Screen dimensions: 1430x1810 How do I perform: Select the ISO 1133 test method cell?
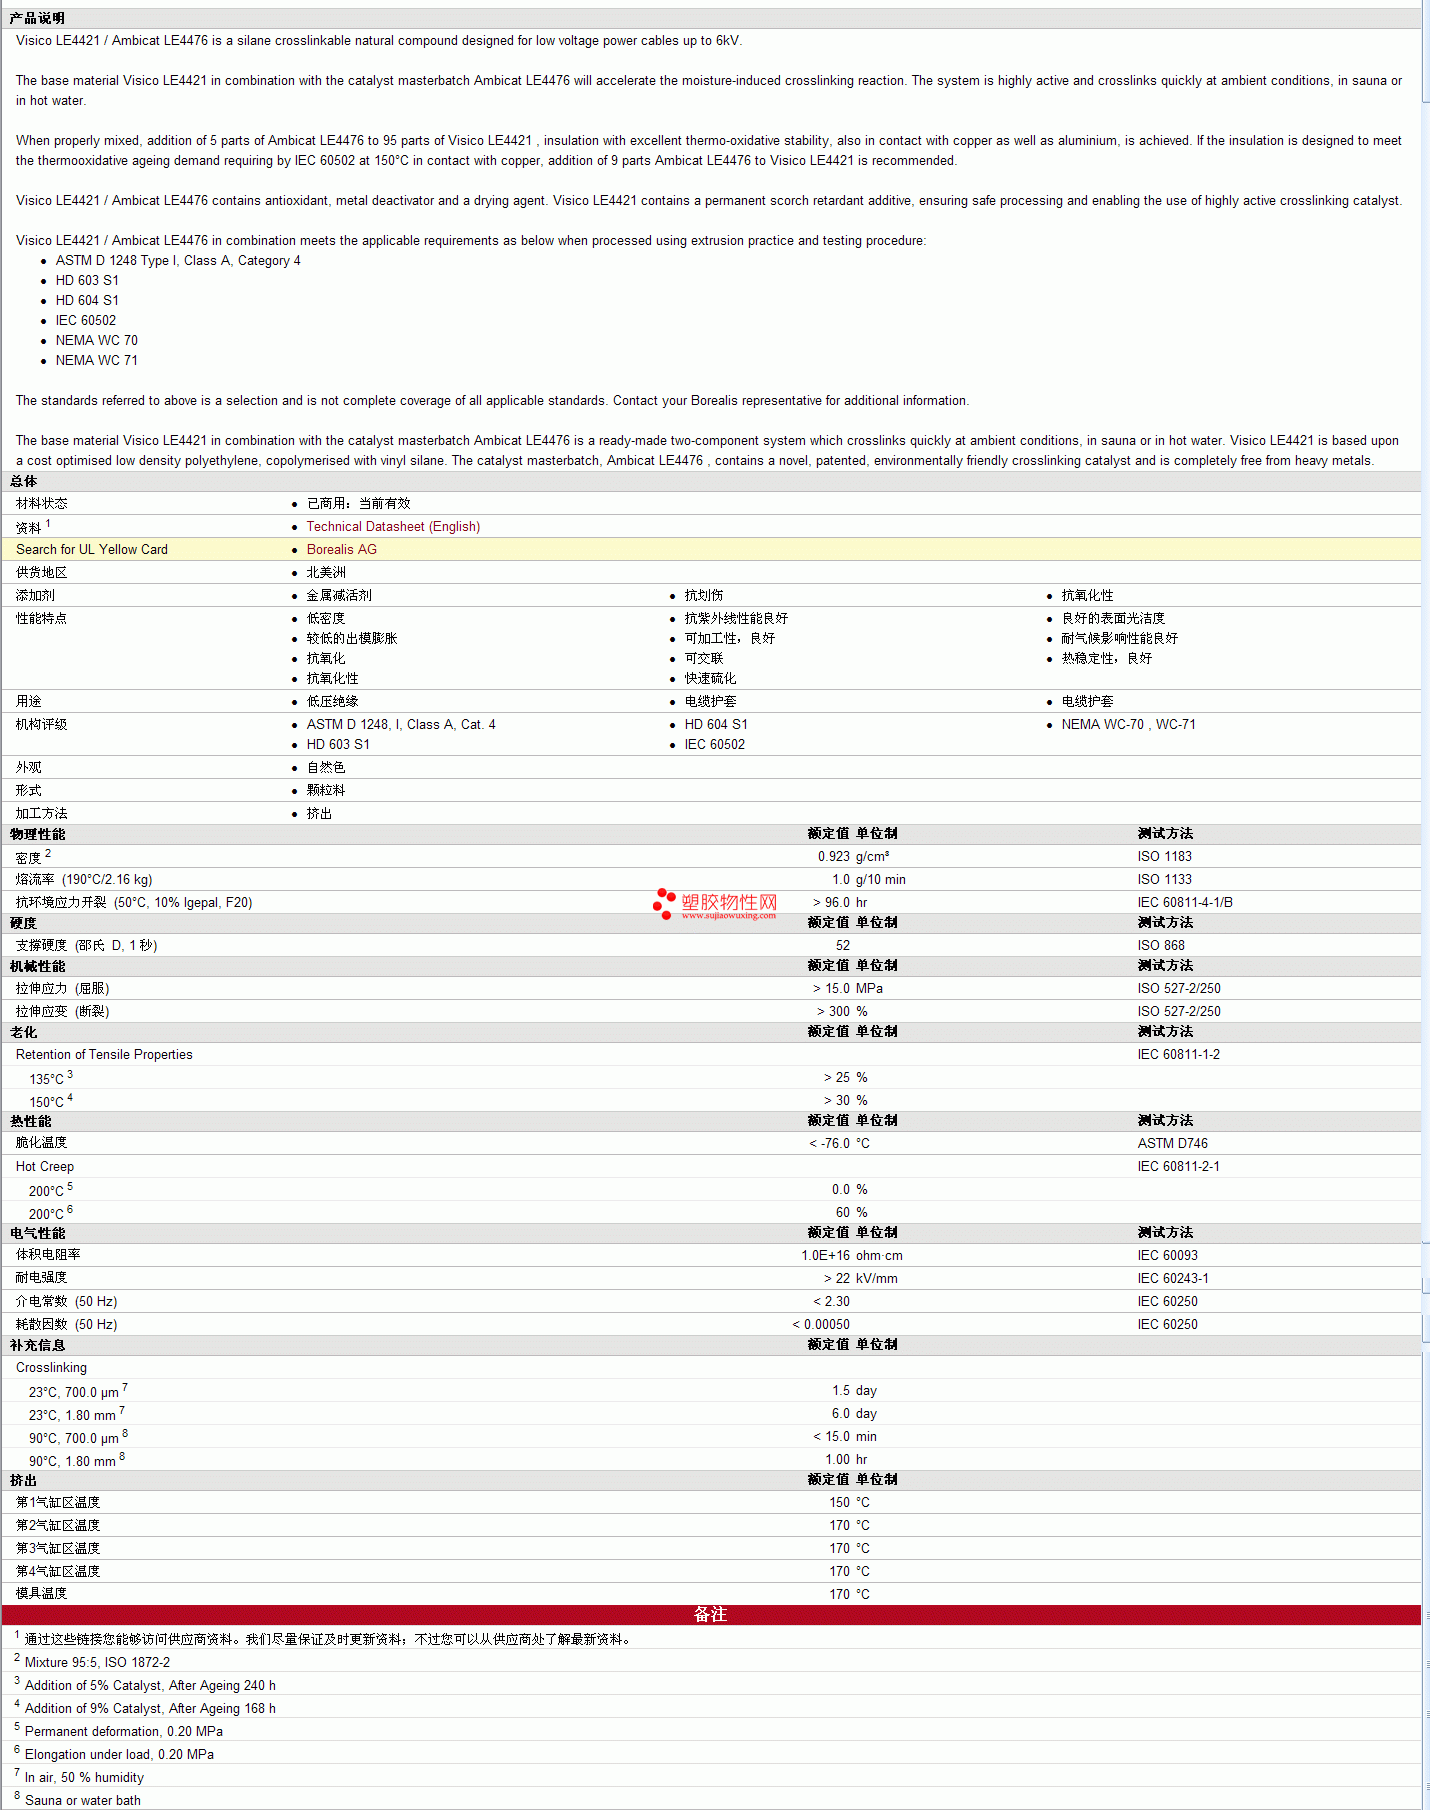pyautogui.click(x=1165, y=879)
